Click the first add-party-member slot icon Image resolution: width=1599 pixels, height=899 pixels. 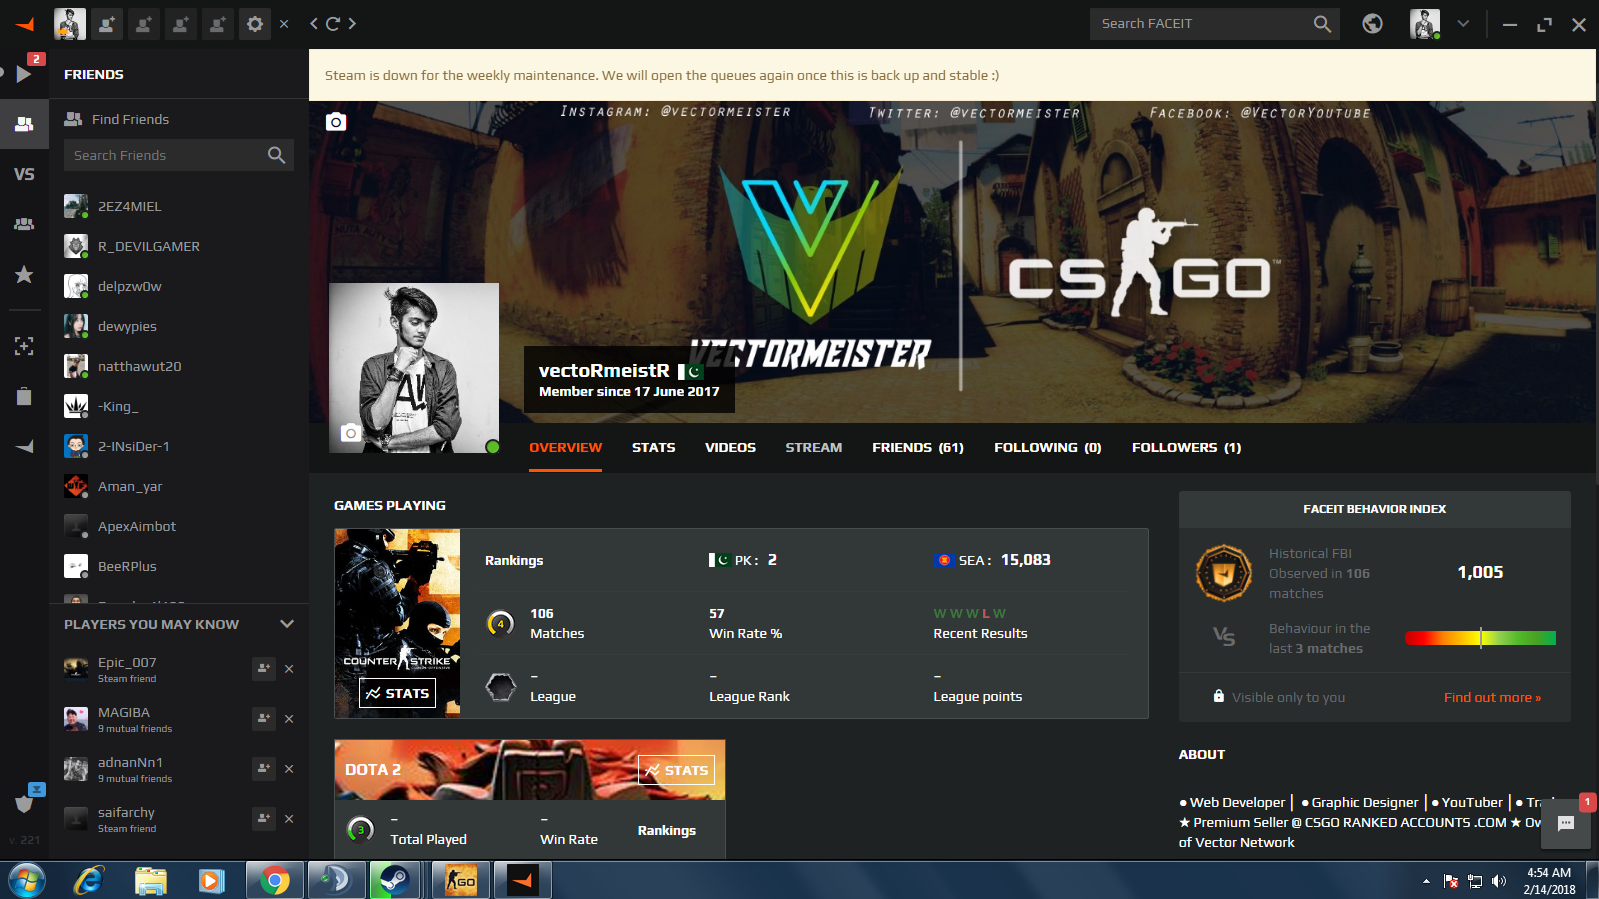[107, 24]
